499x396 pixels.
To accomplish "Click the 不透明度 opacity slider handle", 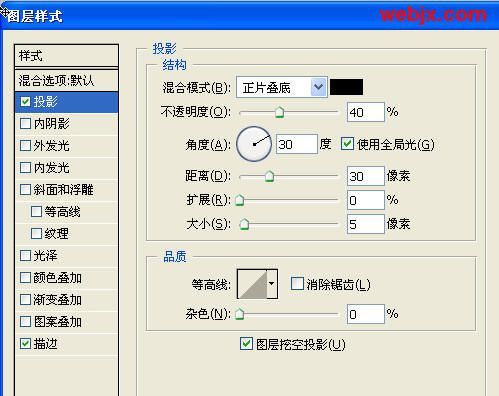I will pos(279,112).
